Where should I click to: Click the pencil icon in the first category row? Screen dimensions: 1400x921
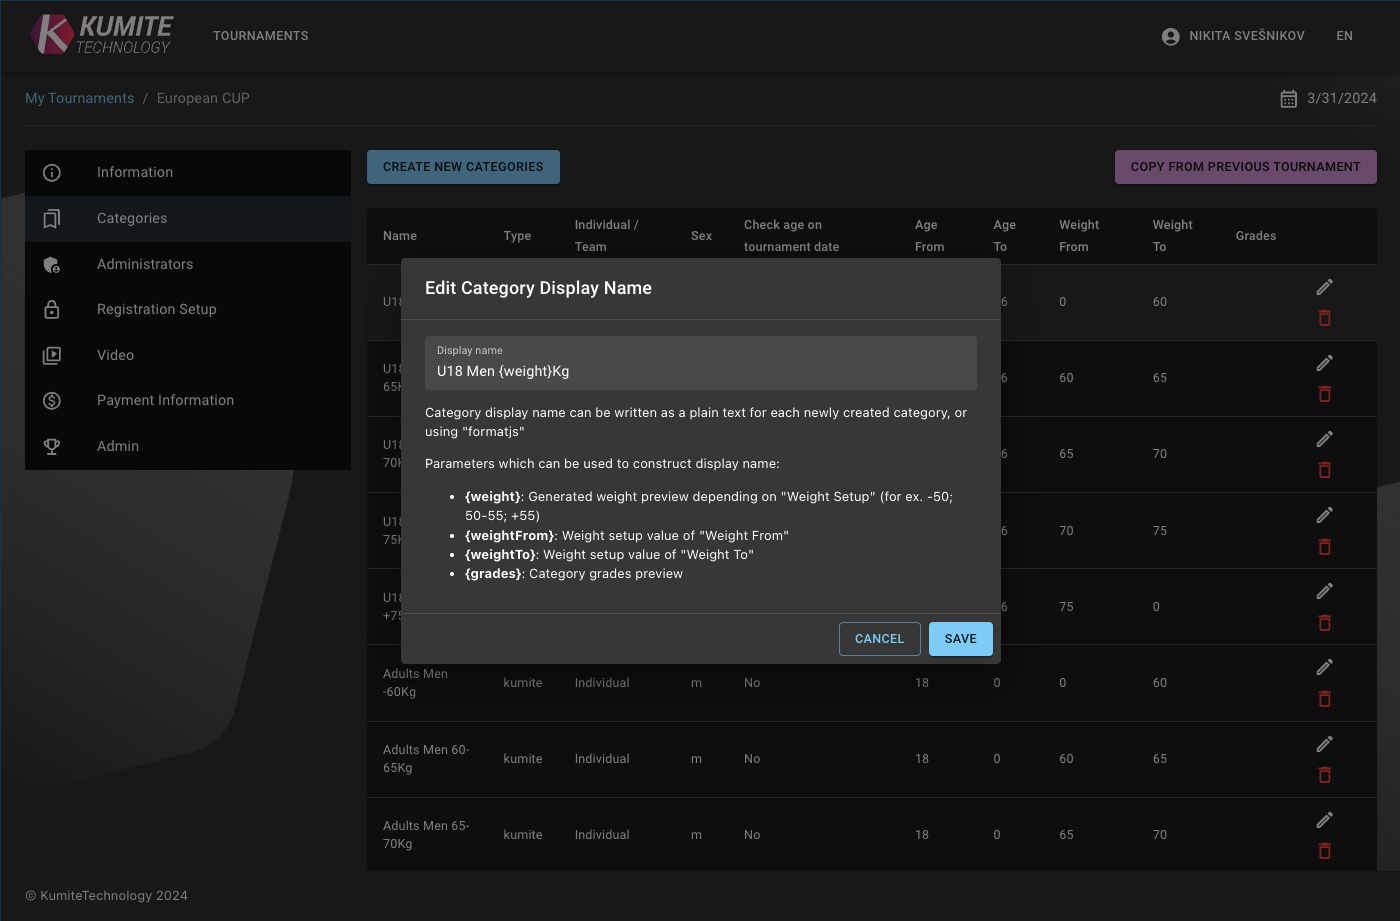1324,287
